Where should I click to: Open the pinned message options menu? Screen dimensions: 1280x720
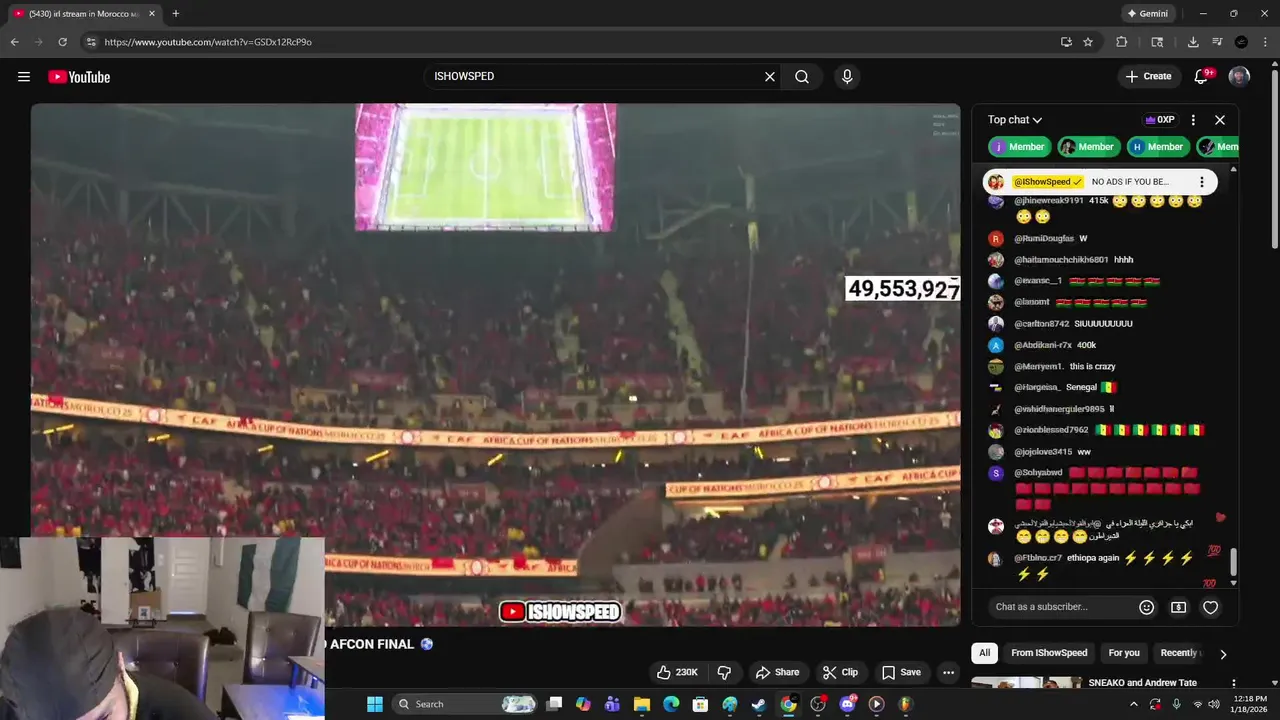(1202, 182)
